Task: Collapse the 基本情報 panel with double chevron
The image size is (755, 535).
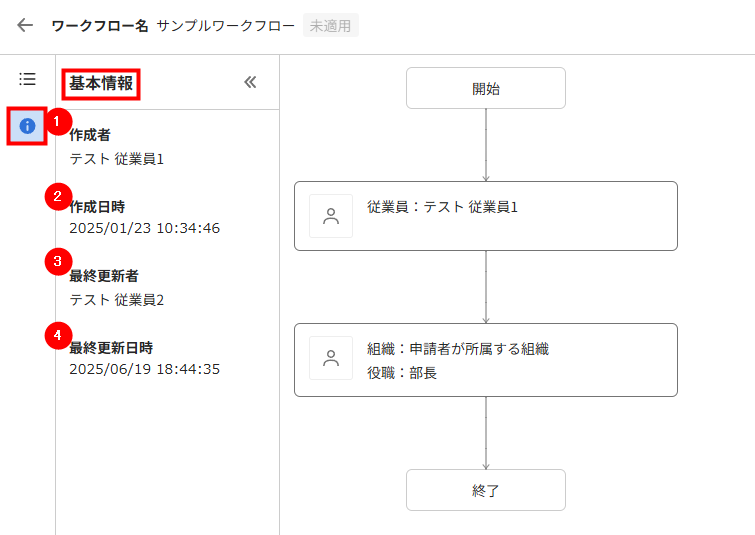Action: click(x=250, y=82)
